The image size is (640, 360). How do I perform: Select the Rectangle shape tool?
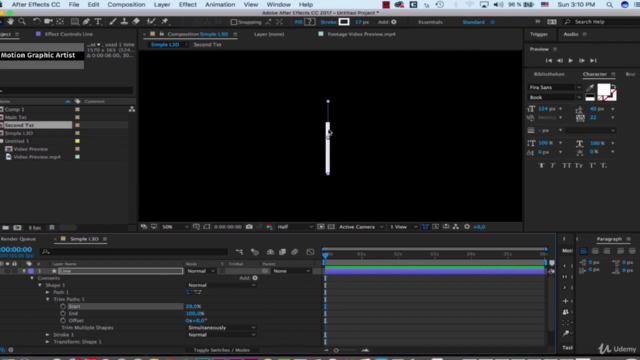(75, 22)
